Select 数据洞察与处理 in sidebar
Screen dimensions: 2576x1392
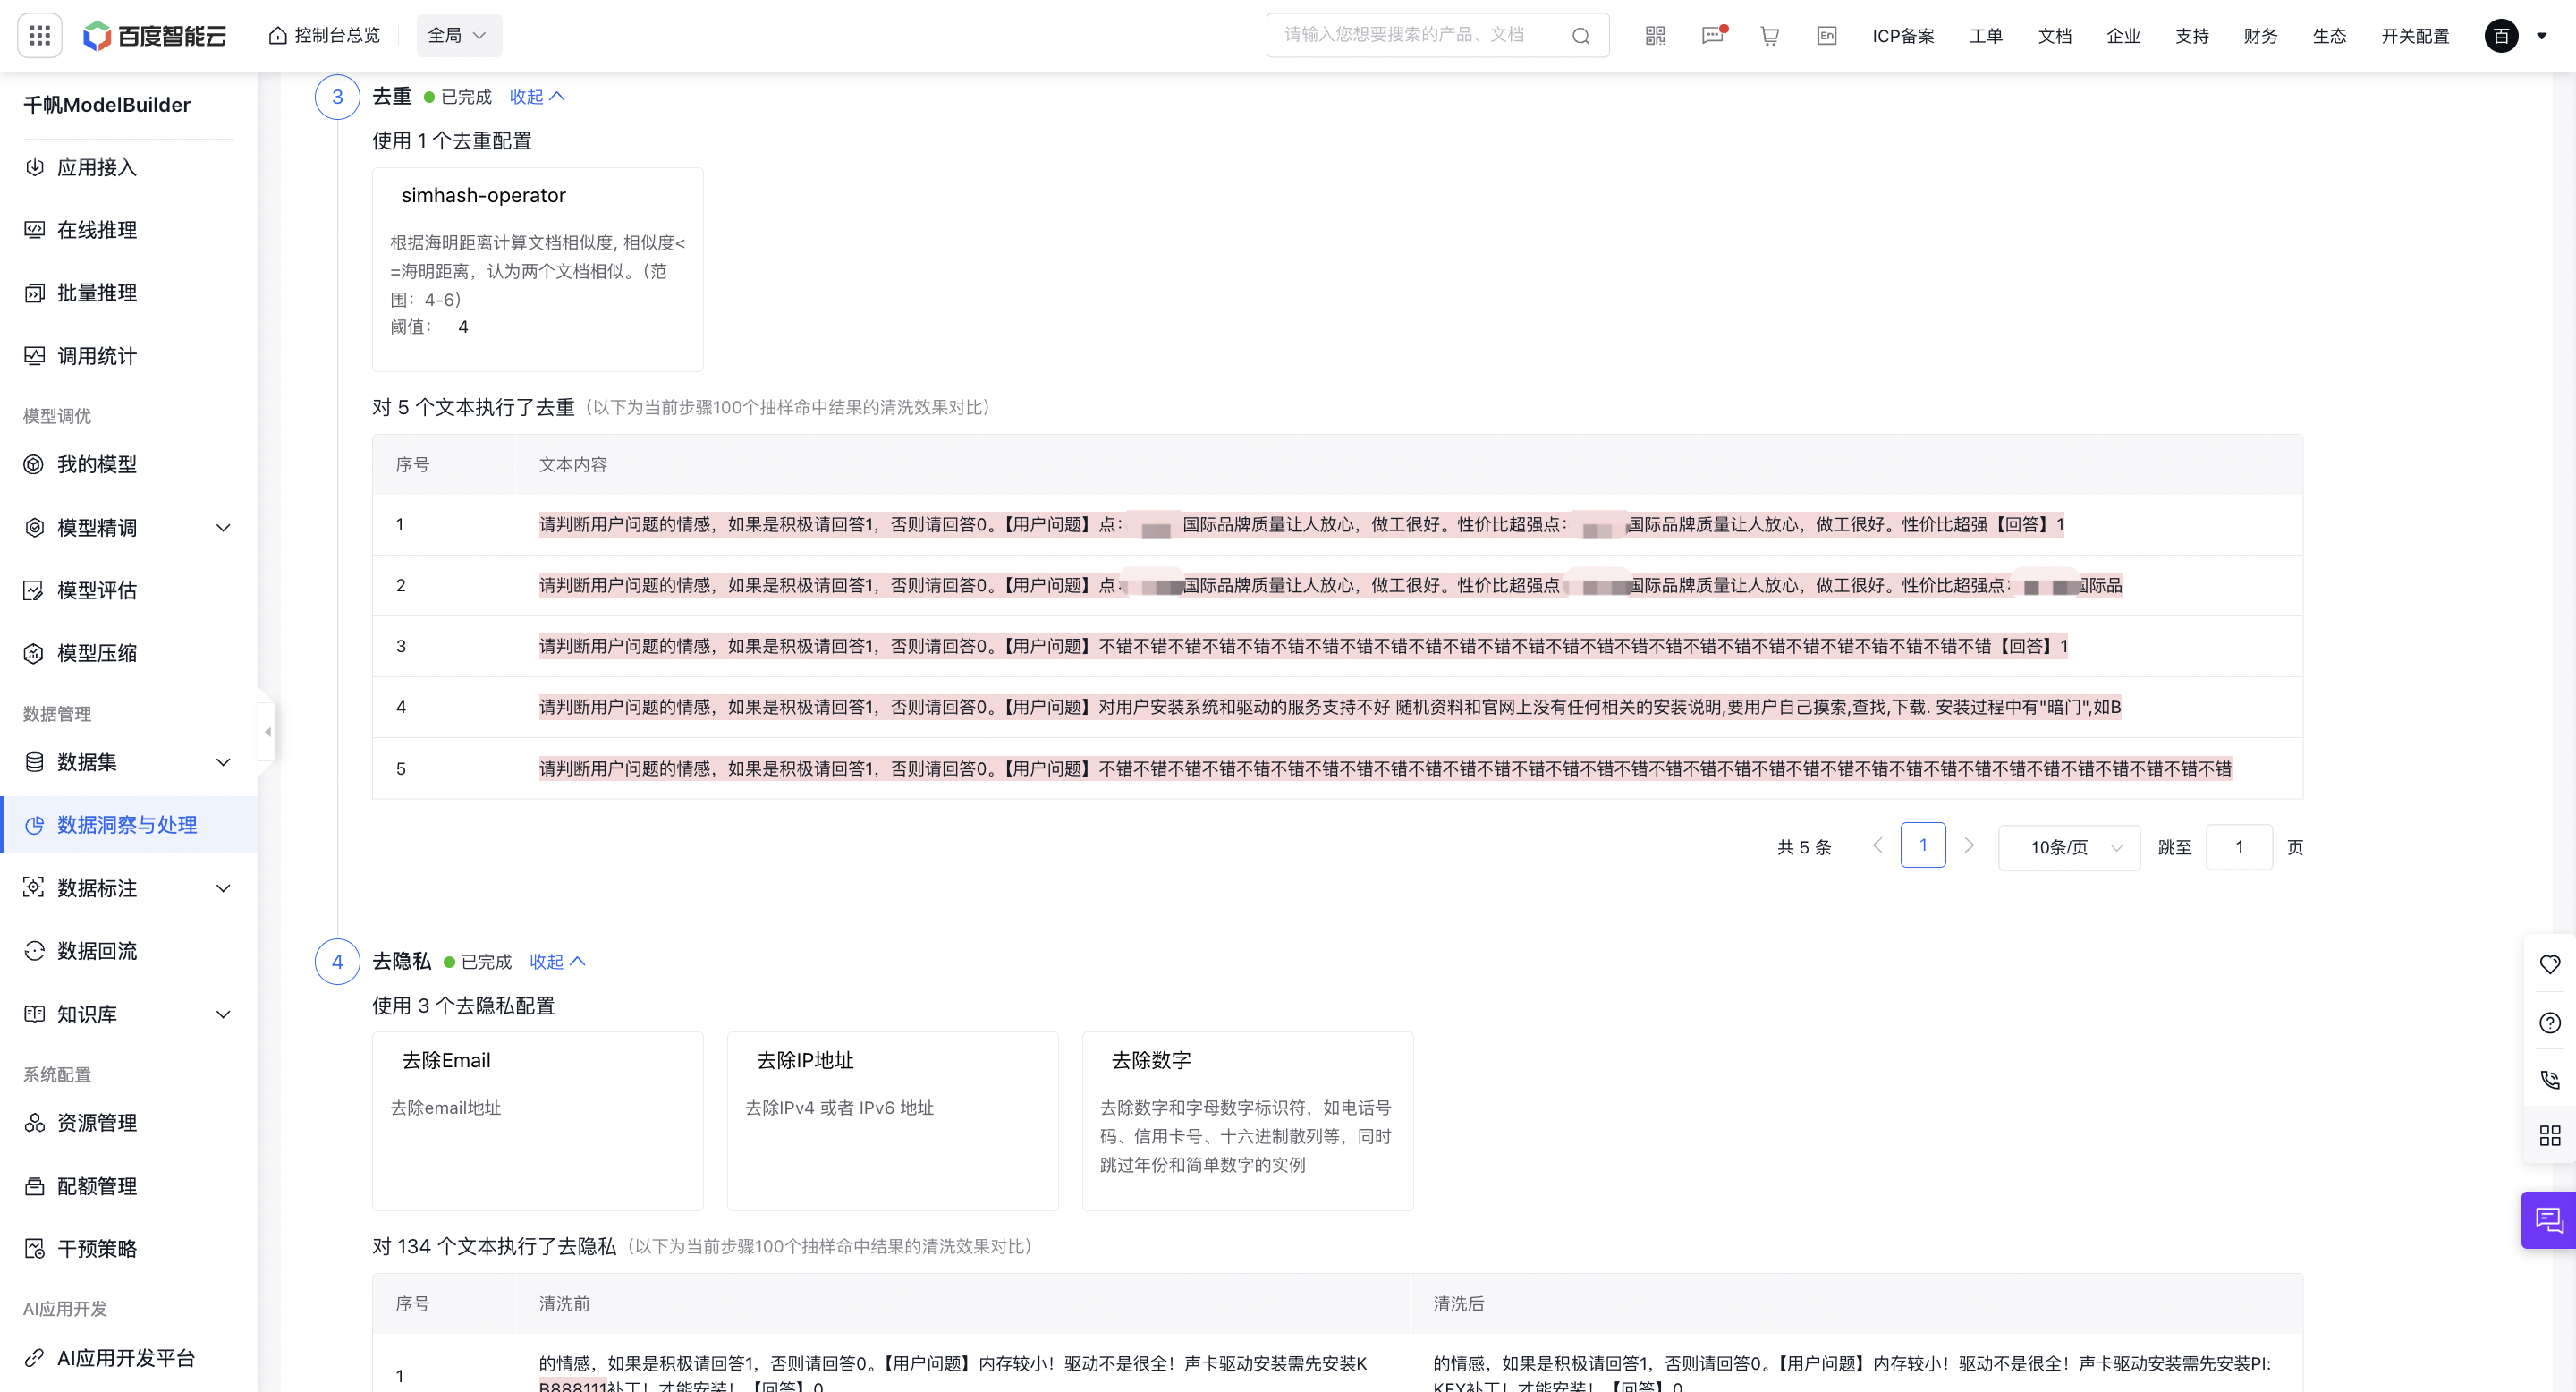coord(129,825)
